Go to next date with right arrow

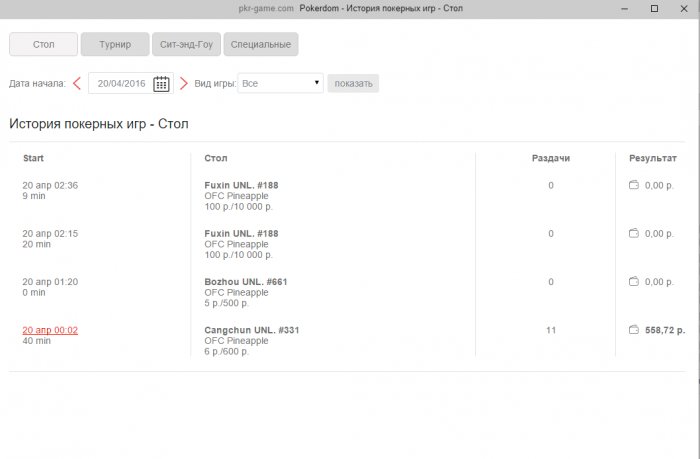[183, 83]
